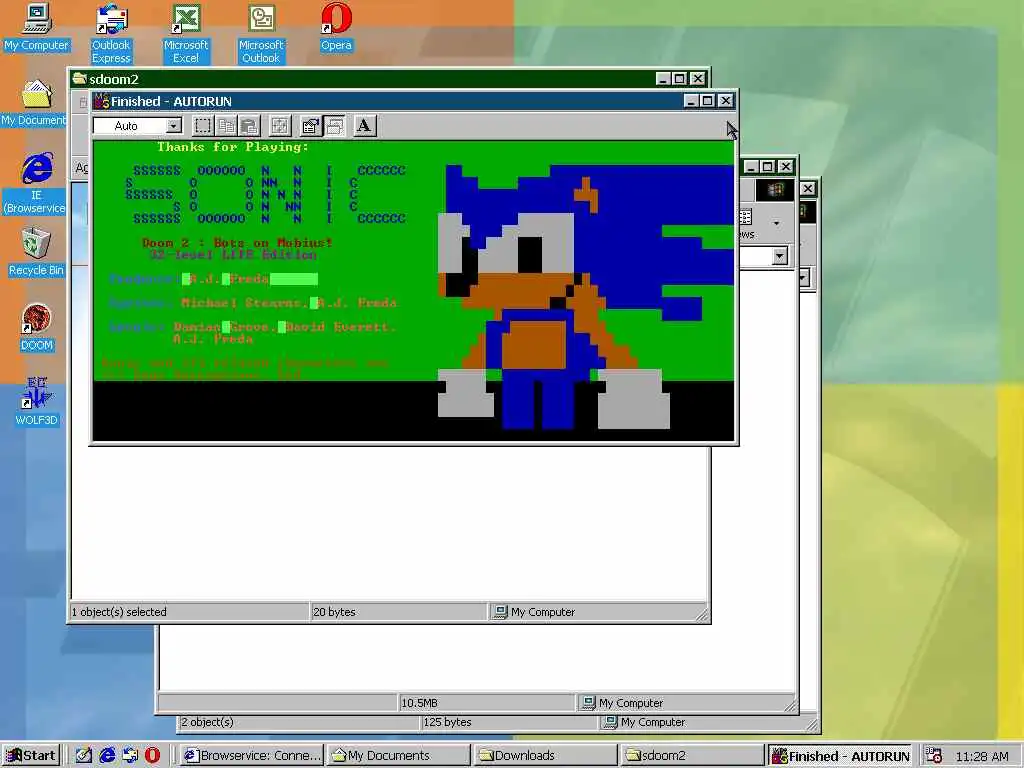Click the Copy icon in AUTORUN toolbar

coord(226,125)
